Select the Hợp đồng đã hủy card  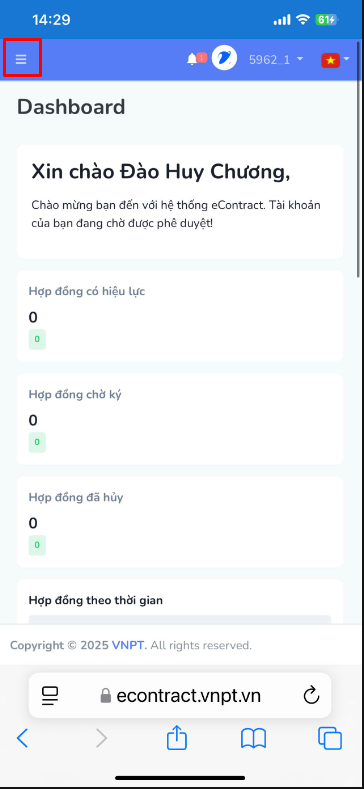point(180,522)
